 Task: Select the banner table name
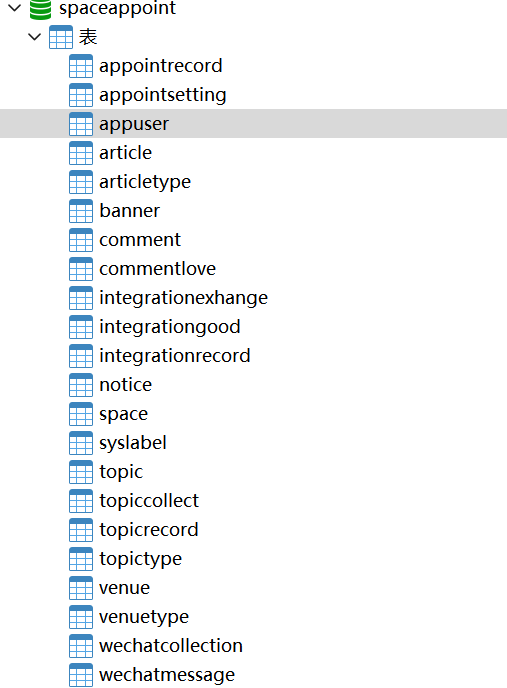[x=129, y=211]
